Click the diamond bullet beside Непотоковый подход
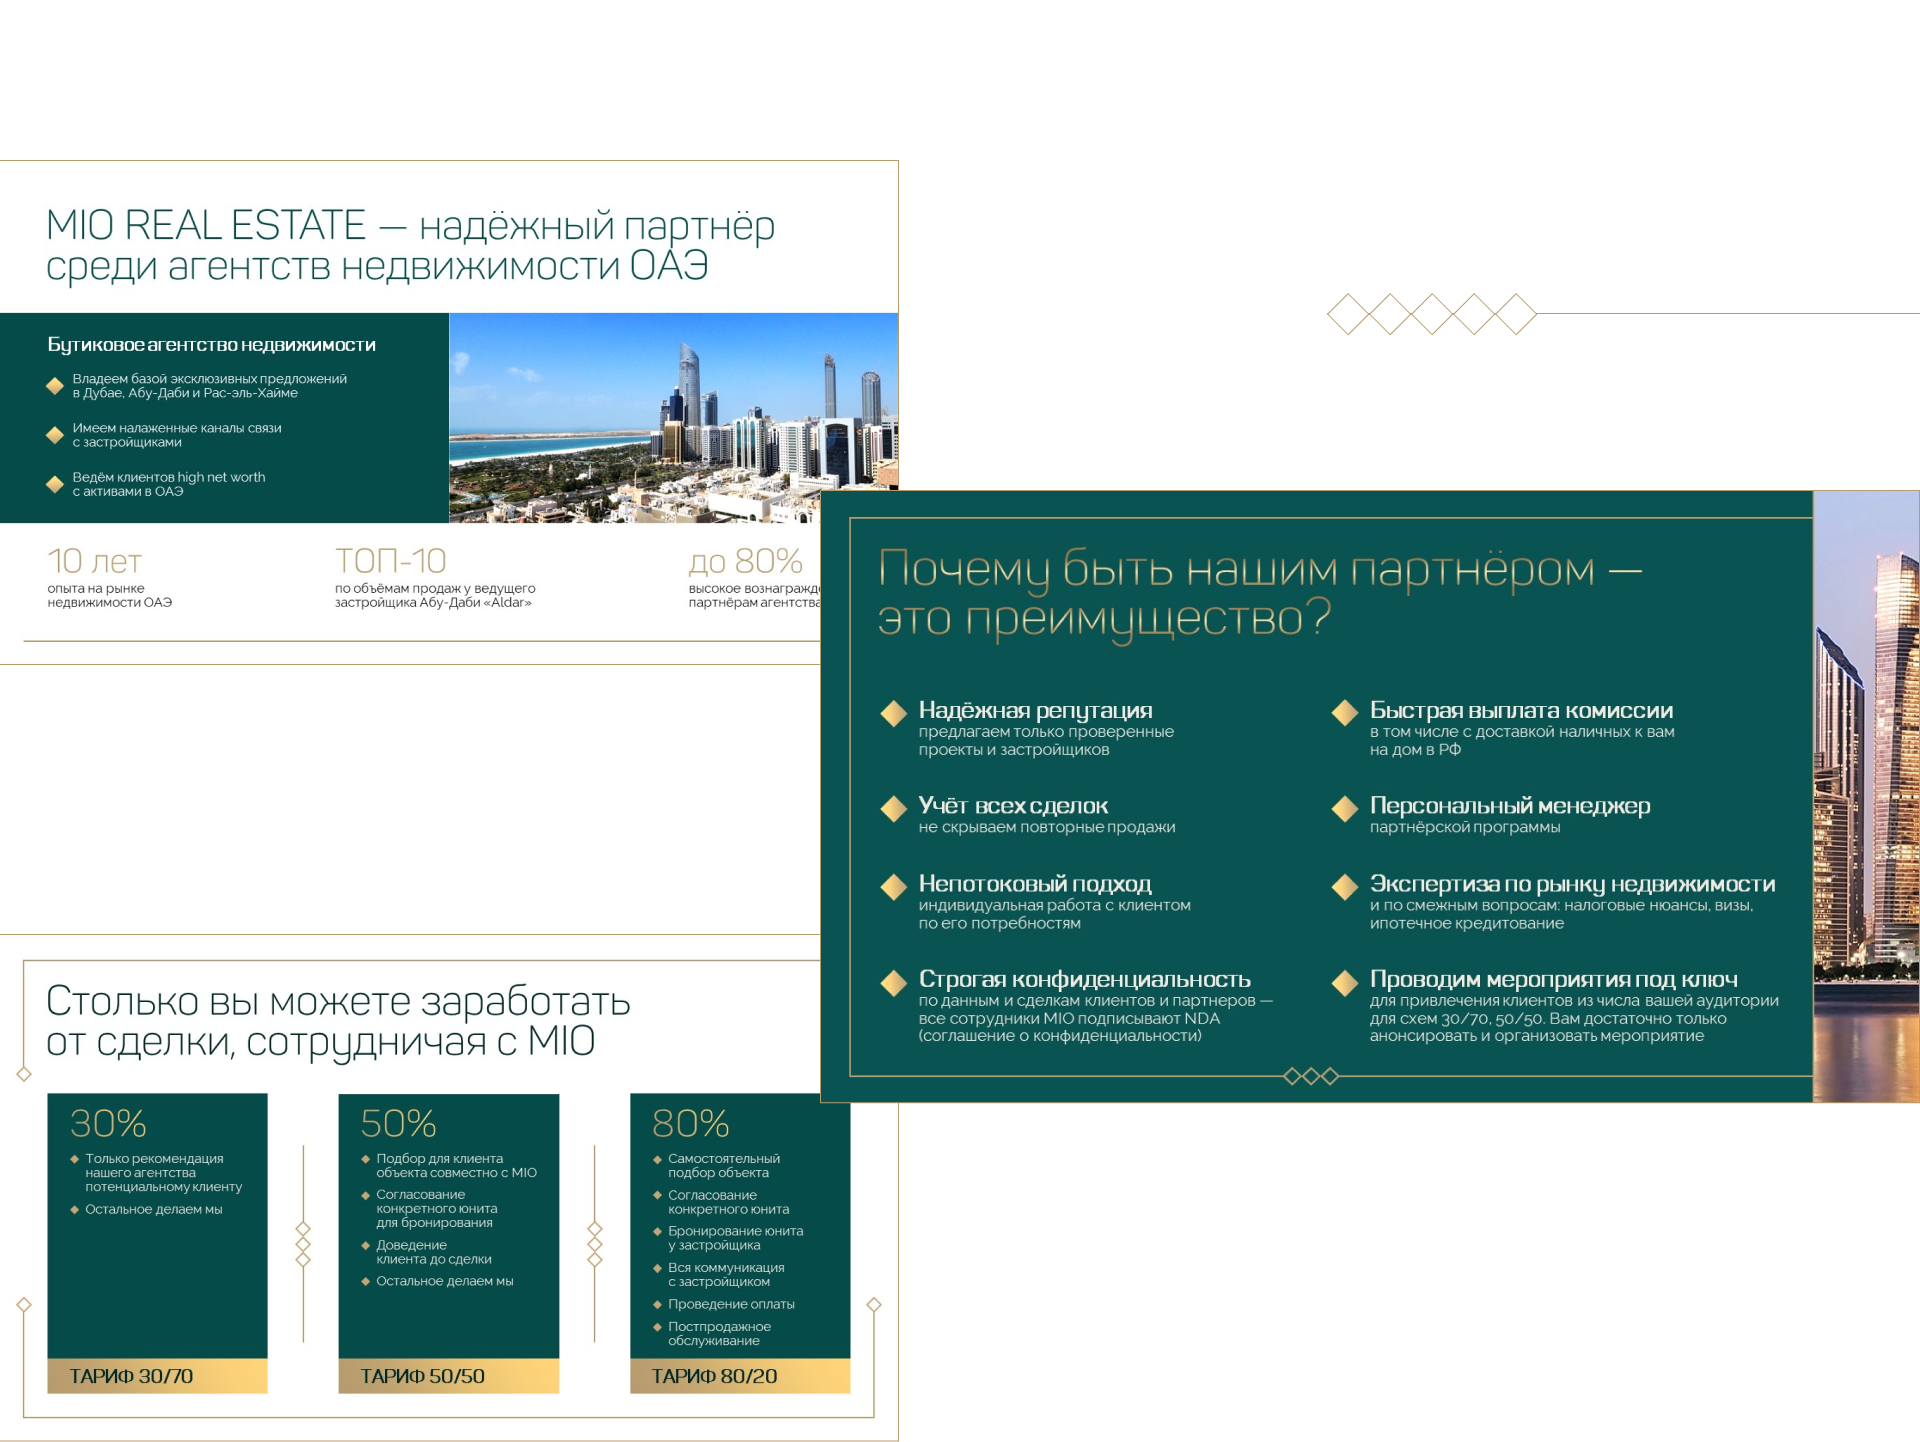This screenshot has height=1442, width=1920. point(893,887)
